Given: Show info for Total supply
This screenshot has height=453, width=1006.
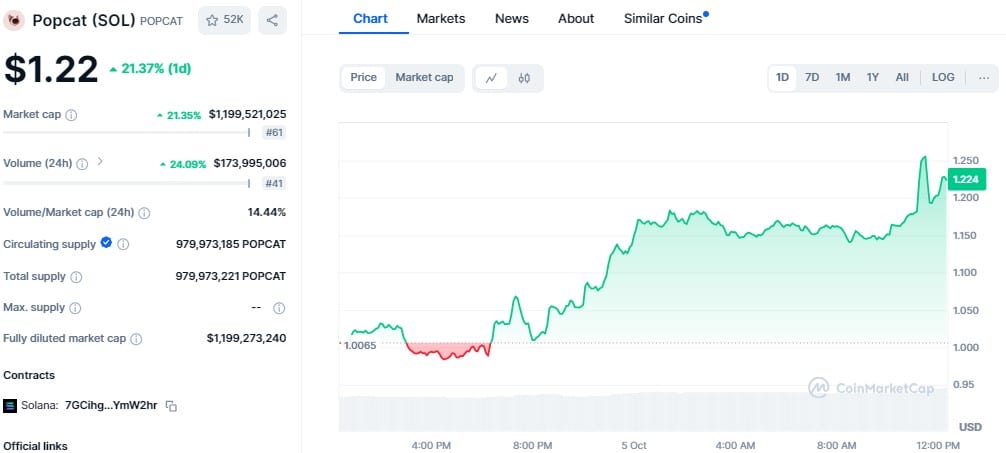Looking at the screenshot, I should click(x=76, y=277).
